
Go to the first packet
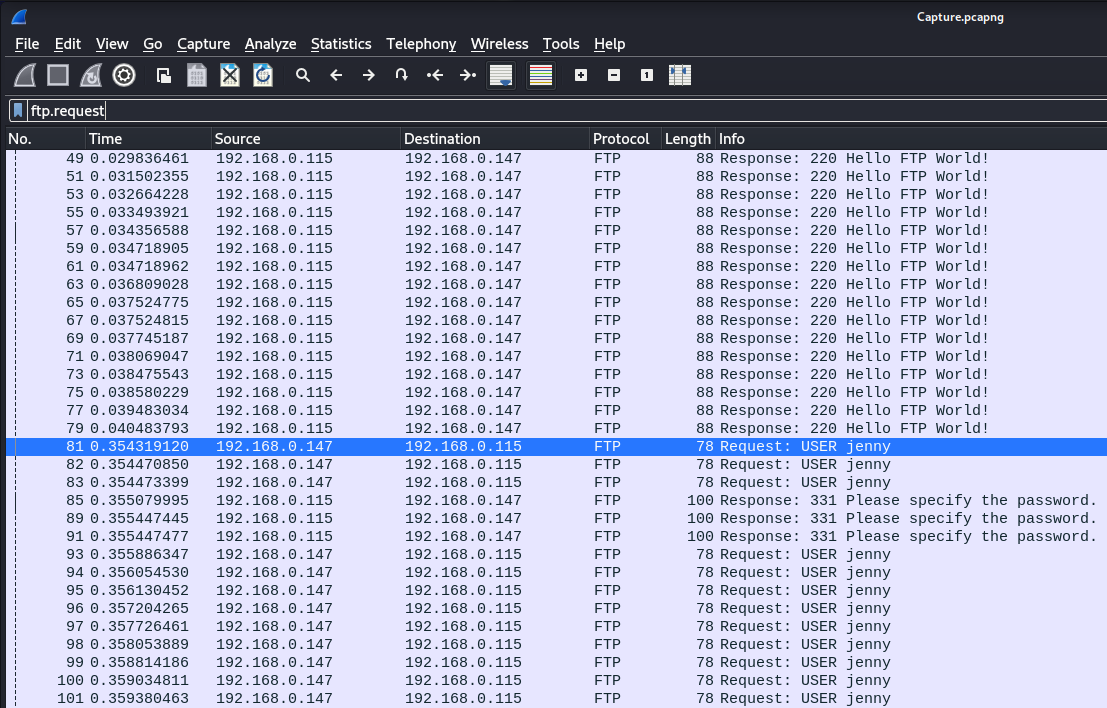click(435, 75)
